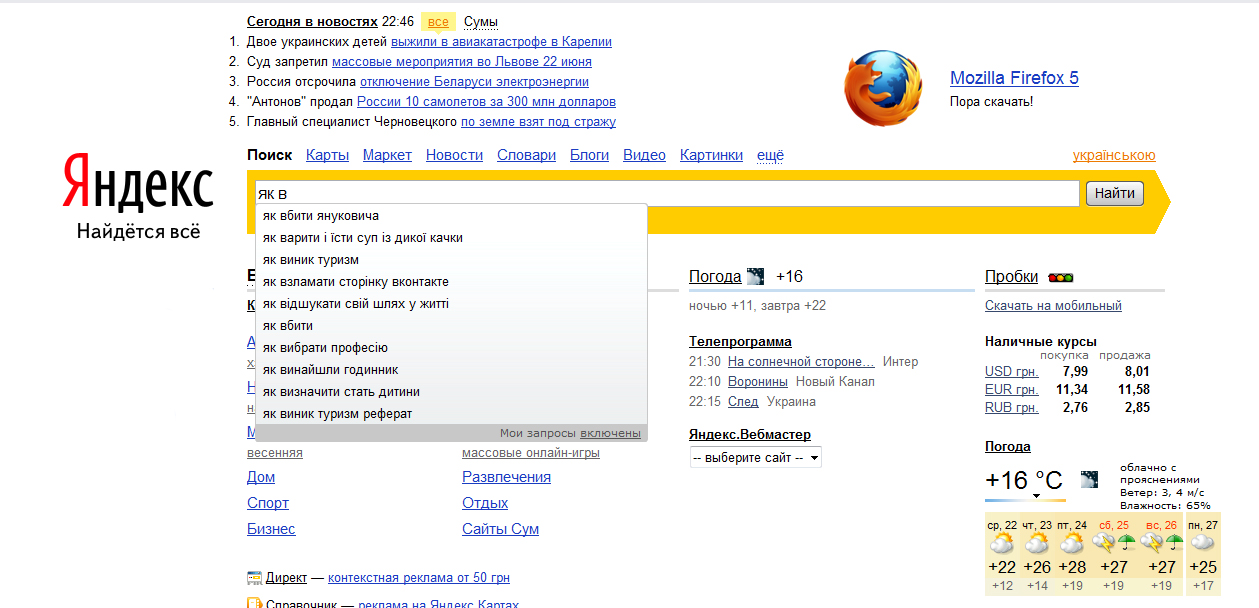Open news about мероприятия во Львове
1259x608 pixels.
(x=461, y=62)
